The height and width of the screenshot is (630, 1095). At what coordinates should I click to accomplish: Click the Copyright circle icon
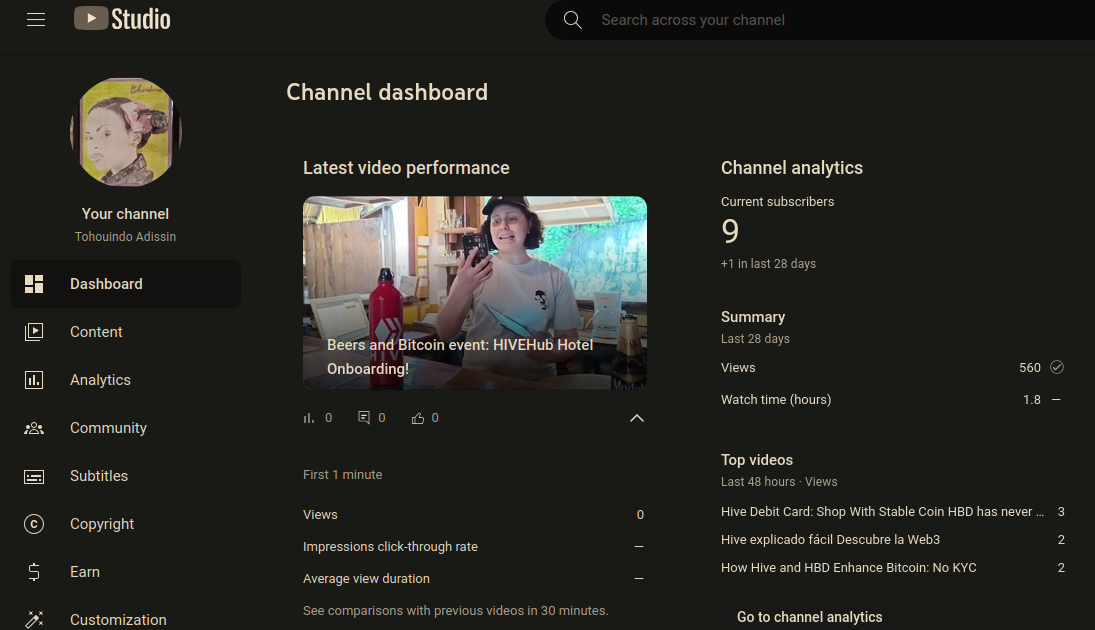34,524
